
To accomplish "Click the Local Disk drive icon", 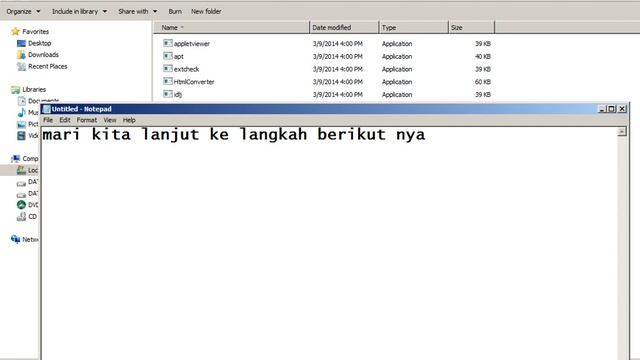I will pyautogui.click(x=21, y=170).
